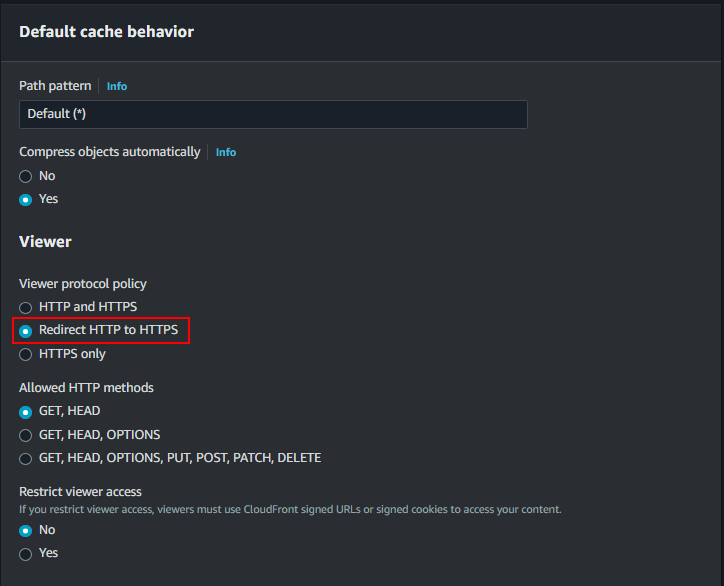
Task: Open Info link next to Compress objects automatically
Action: [226, 152]
